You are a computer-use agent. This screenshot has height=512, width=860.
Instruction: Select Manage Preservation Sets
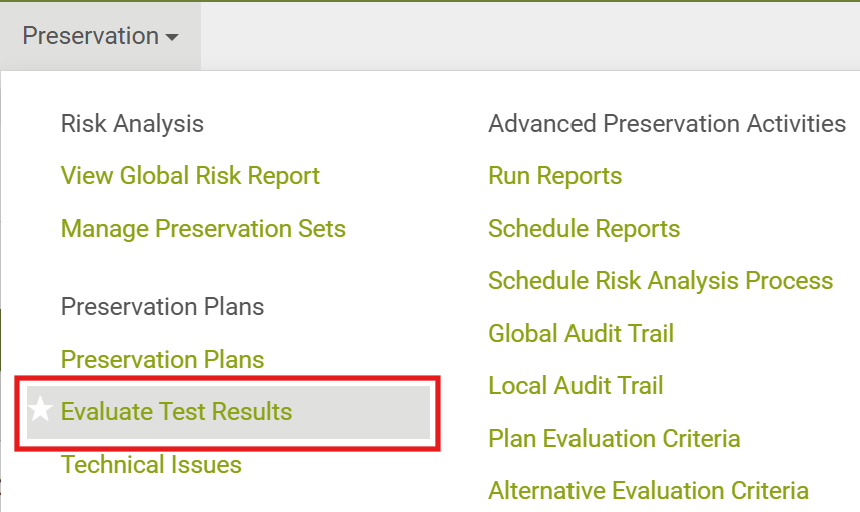pos(203,228)
